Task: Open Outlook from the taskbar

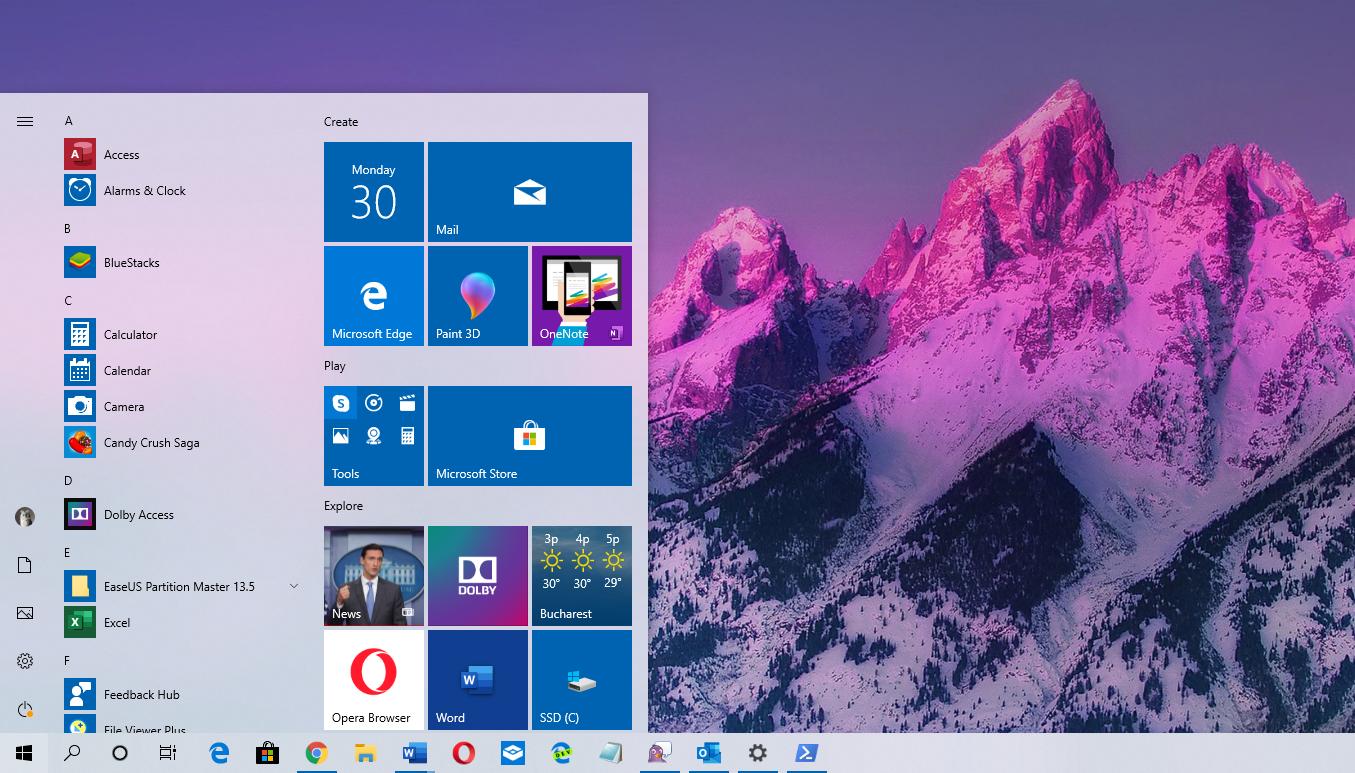Action: [709, 753]
